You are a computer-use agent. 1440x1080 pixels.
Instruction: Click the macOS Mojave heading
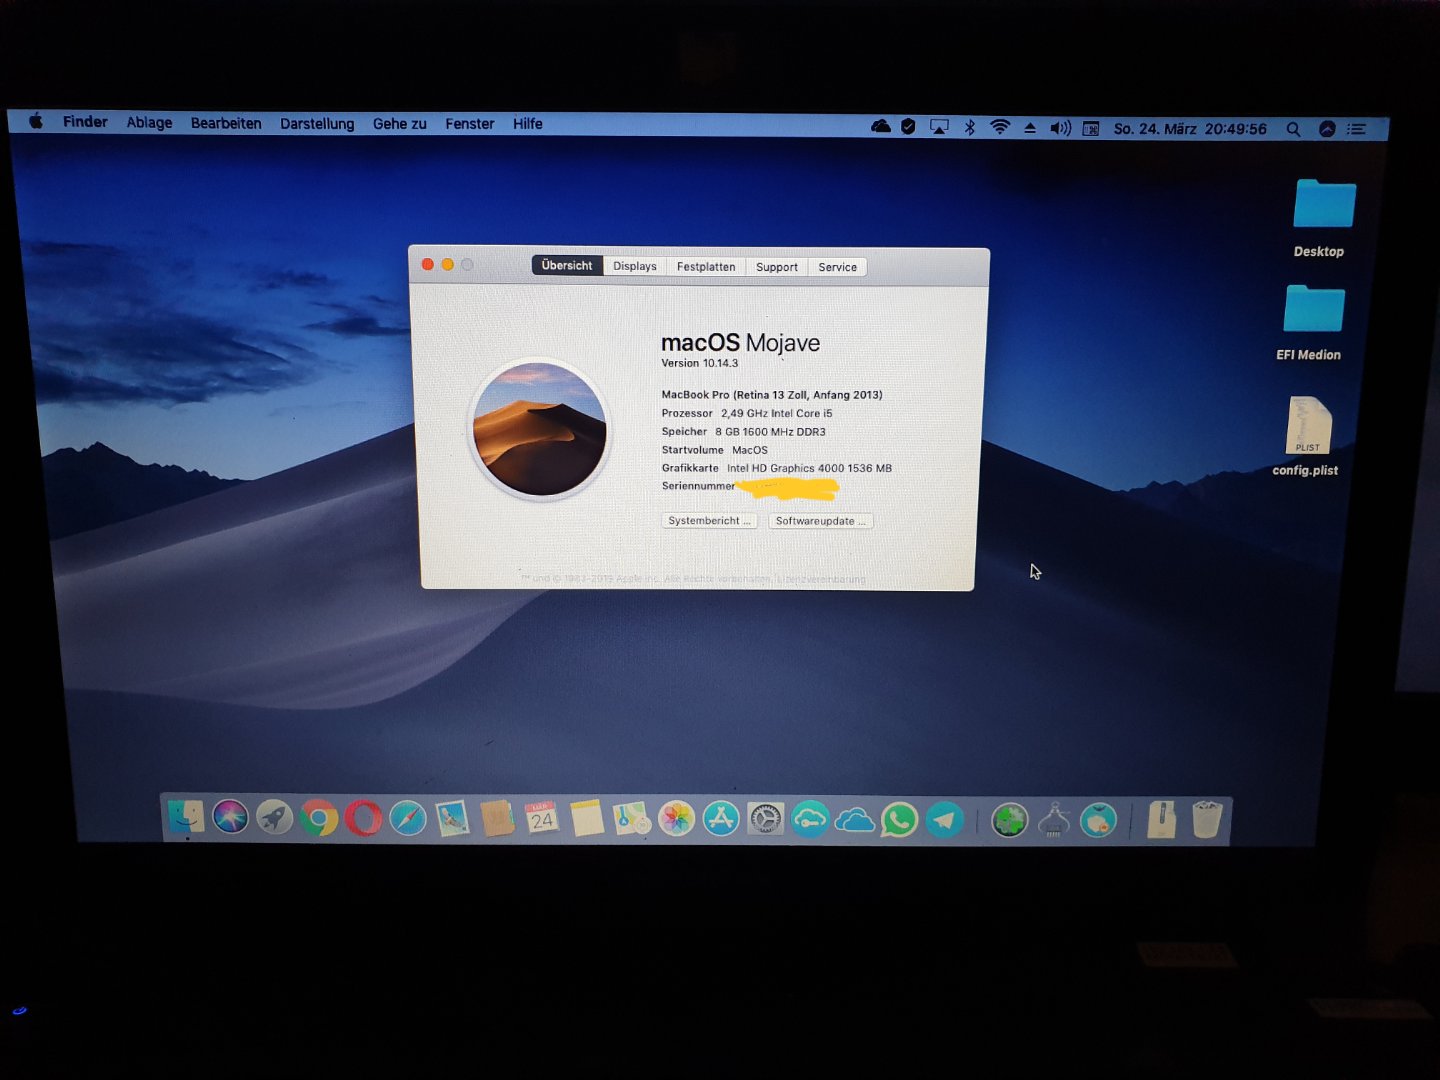click(740, 343)
